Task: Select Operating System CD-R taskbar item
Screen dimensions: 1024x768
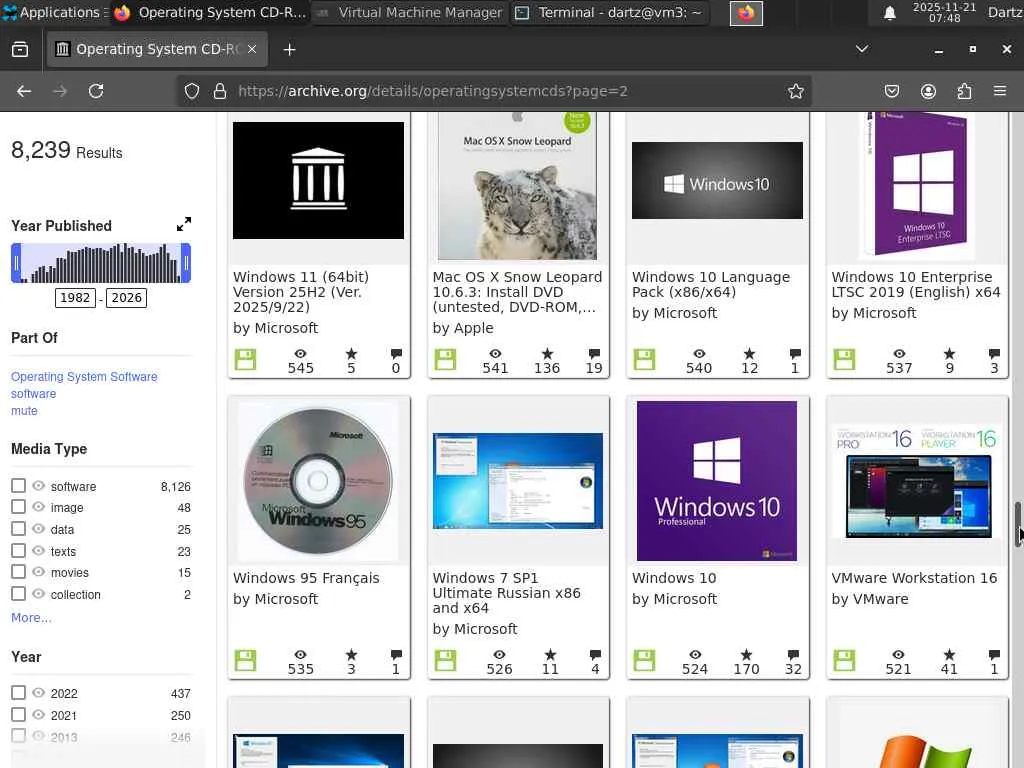Action: (210, 12)
